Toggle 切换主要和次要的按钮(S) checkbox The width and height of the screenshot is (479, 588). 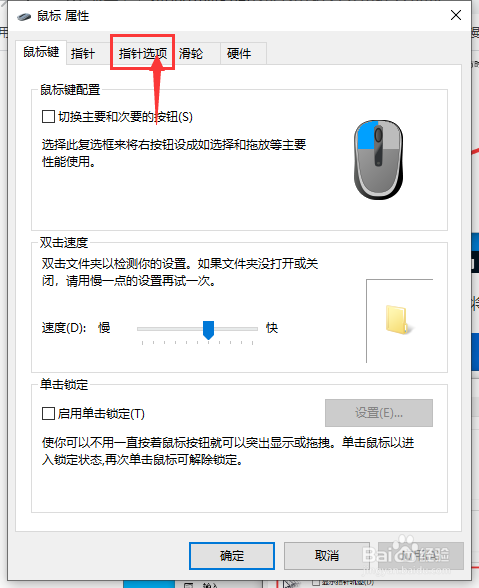pos(48,117)
